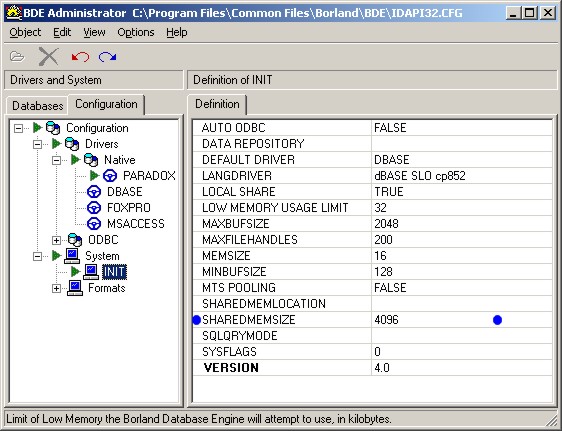Viewport: 562px width, 431px height.
Task: Click green arrow beside INIT
Action: point(75,272)
